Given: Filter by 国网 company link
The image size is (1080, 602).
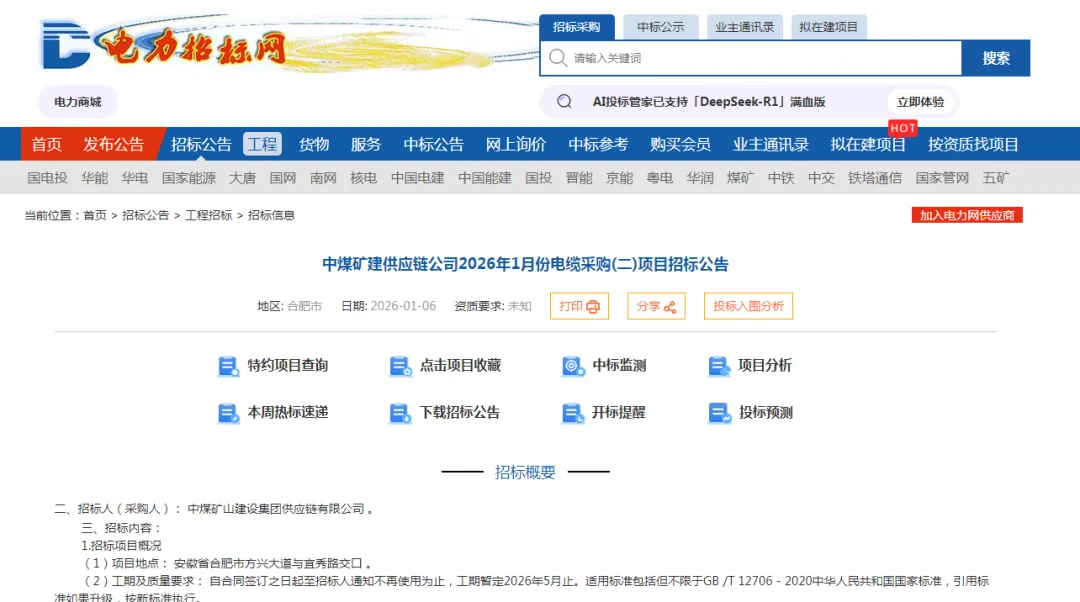Looking at the screenshot, I should pos(283,178).
